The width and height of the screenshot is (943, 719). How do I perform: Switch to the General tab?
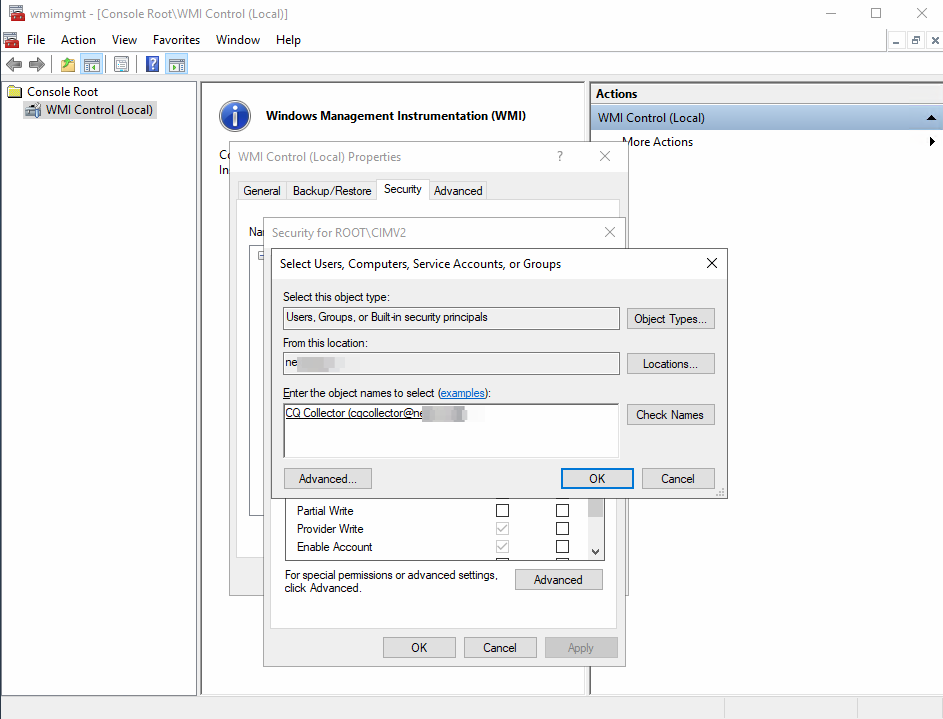[x=262, y=191]
